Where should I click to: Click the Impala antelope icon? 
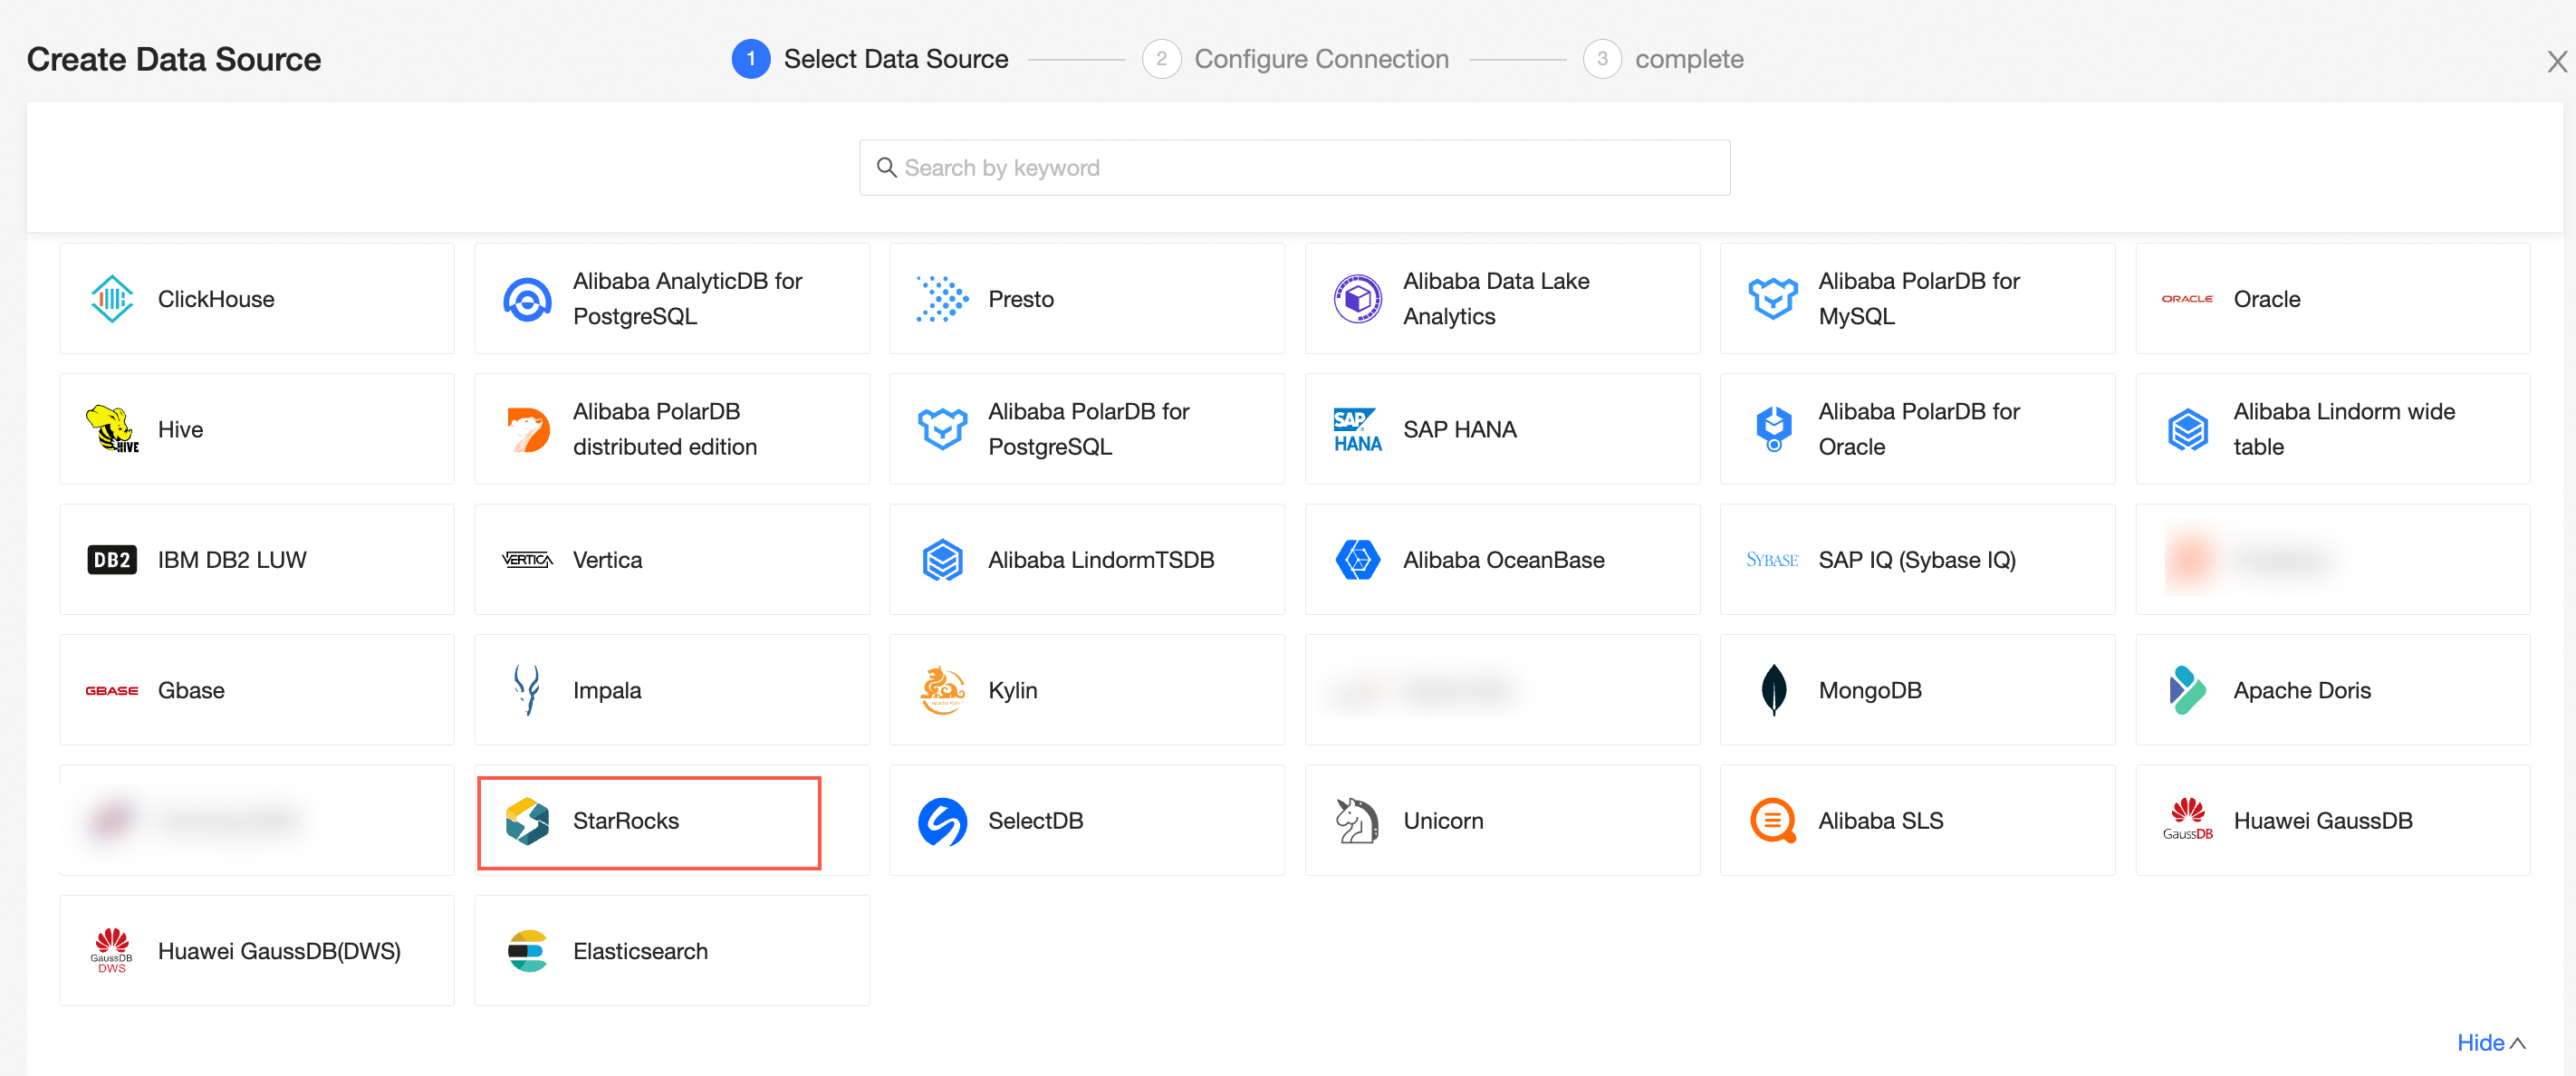(527, 690)
